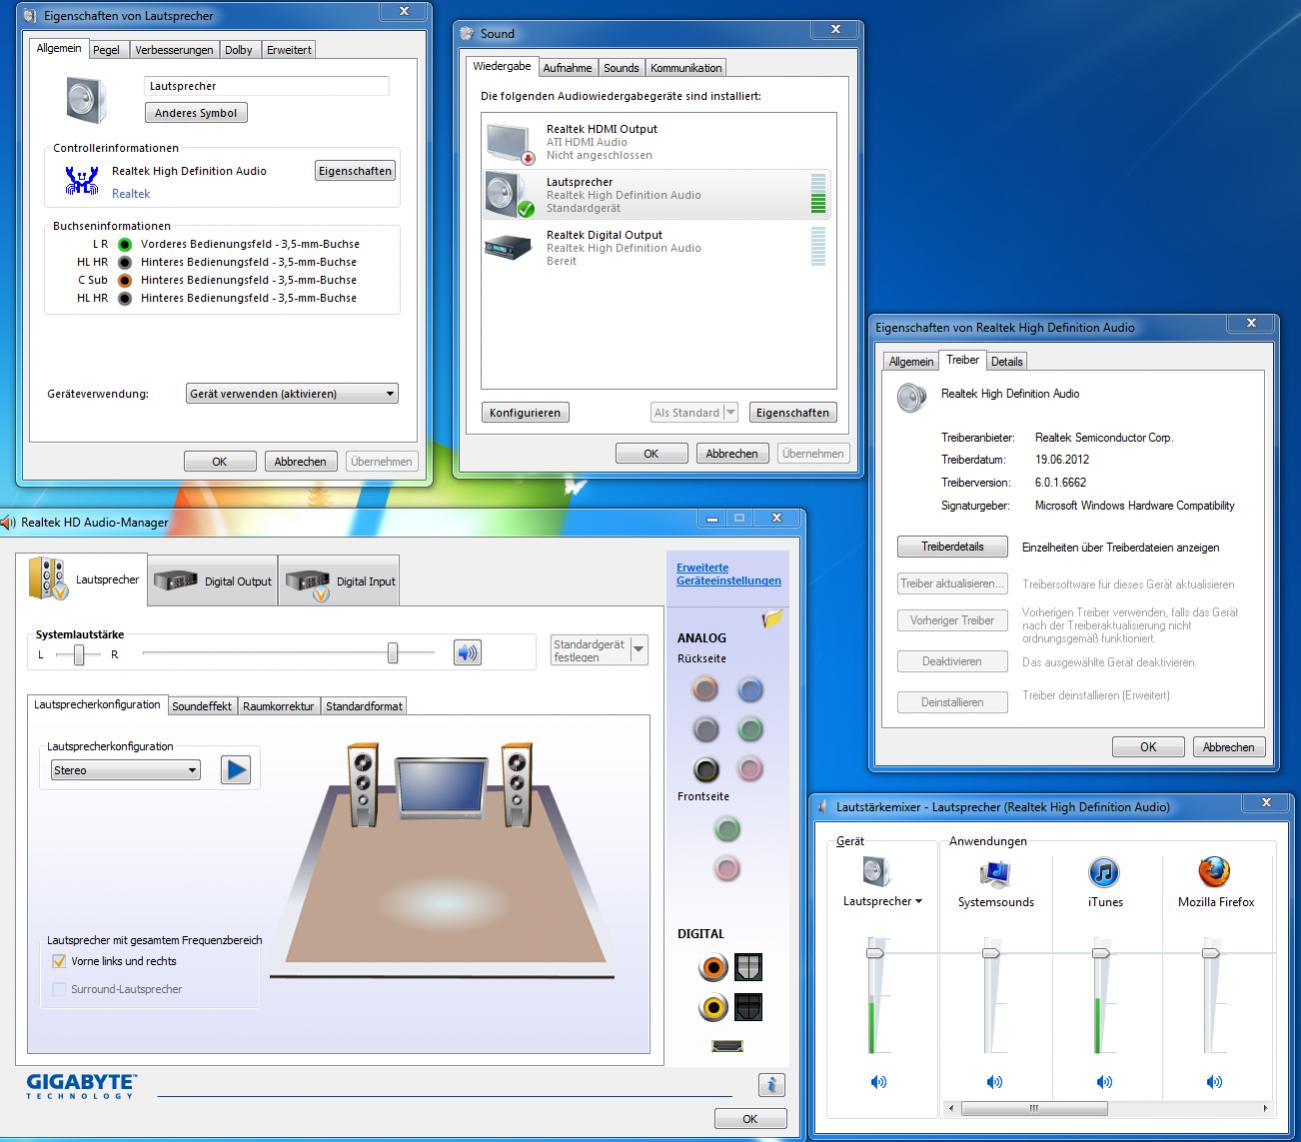
Task: Click the iTunes volume slider handle
Action: pyautogui.click(x=1101, y=953)
